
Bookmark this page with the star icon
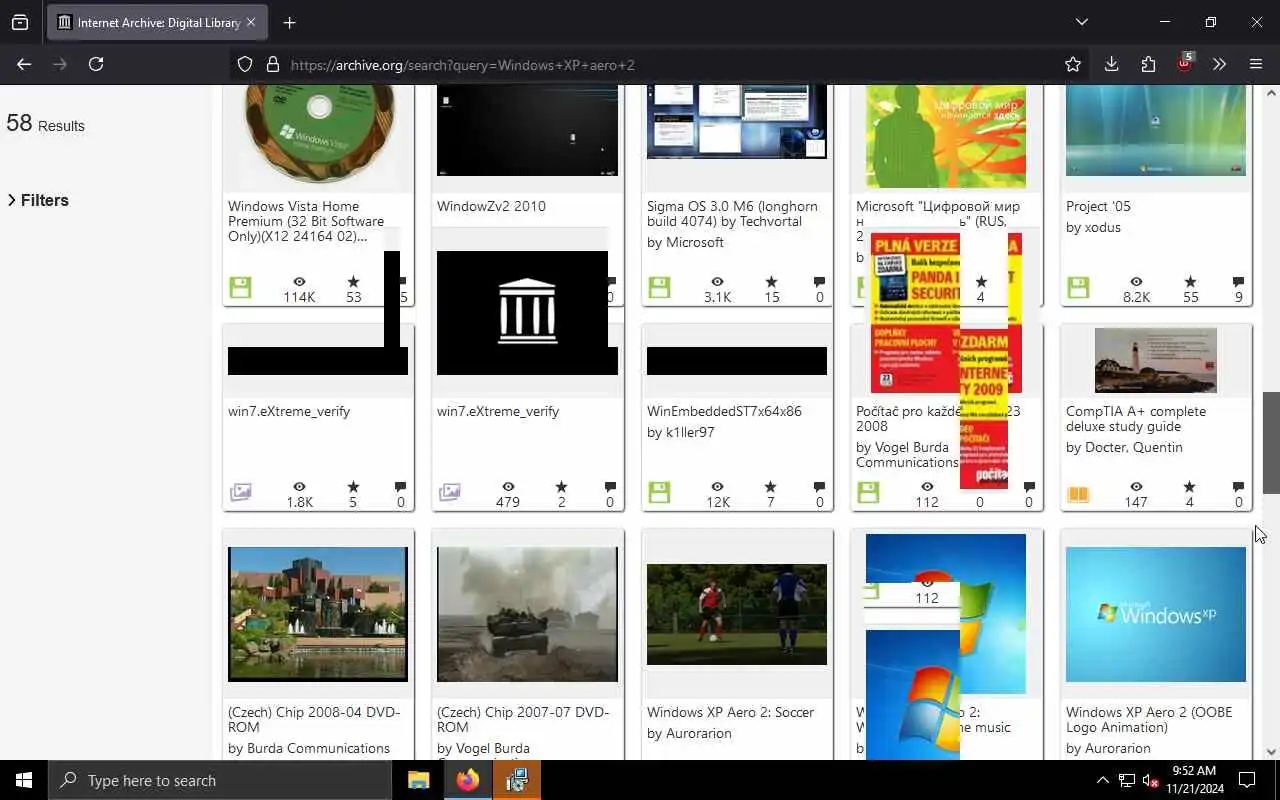[1073, 64]
